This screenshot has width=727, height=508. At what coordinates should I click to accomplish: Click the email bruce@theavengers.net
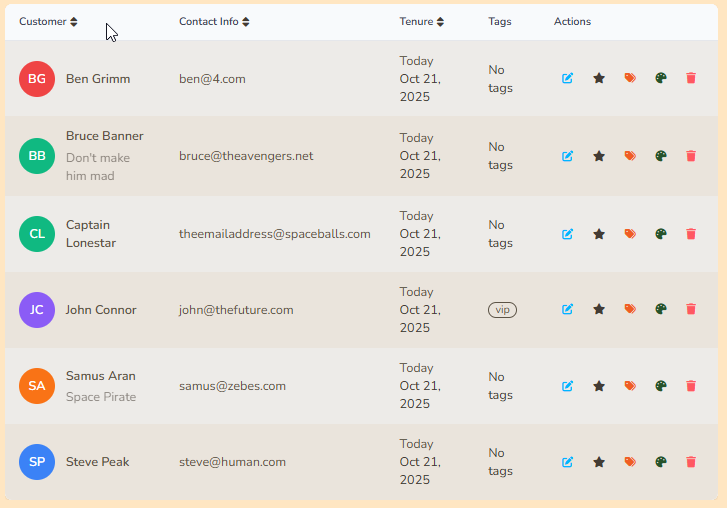click(x=246, y=156)
